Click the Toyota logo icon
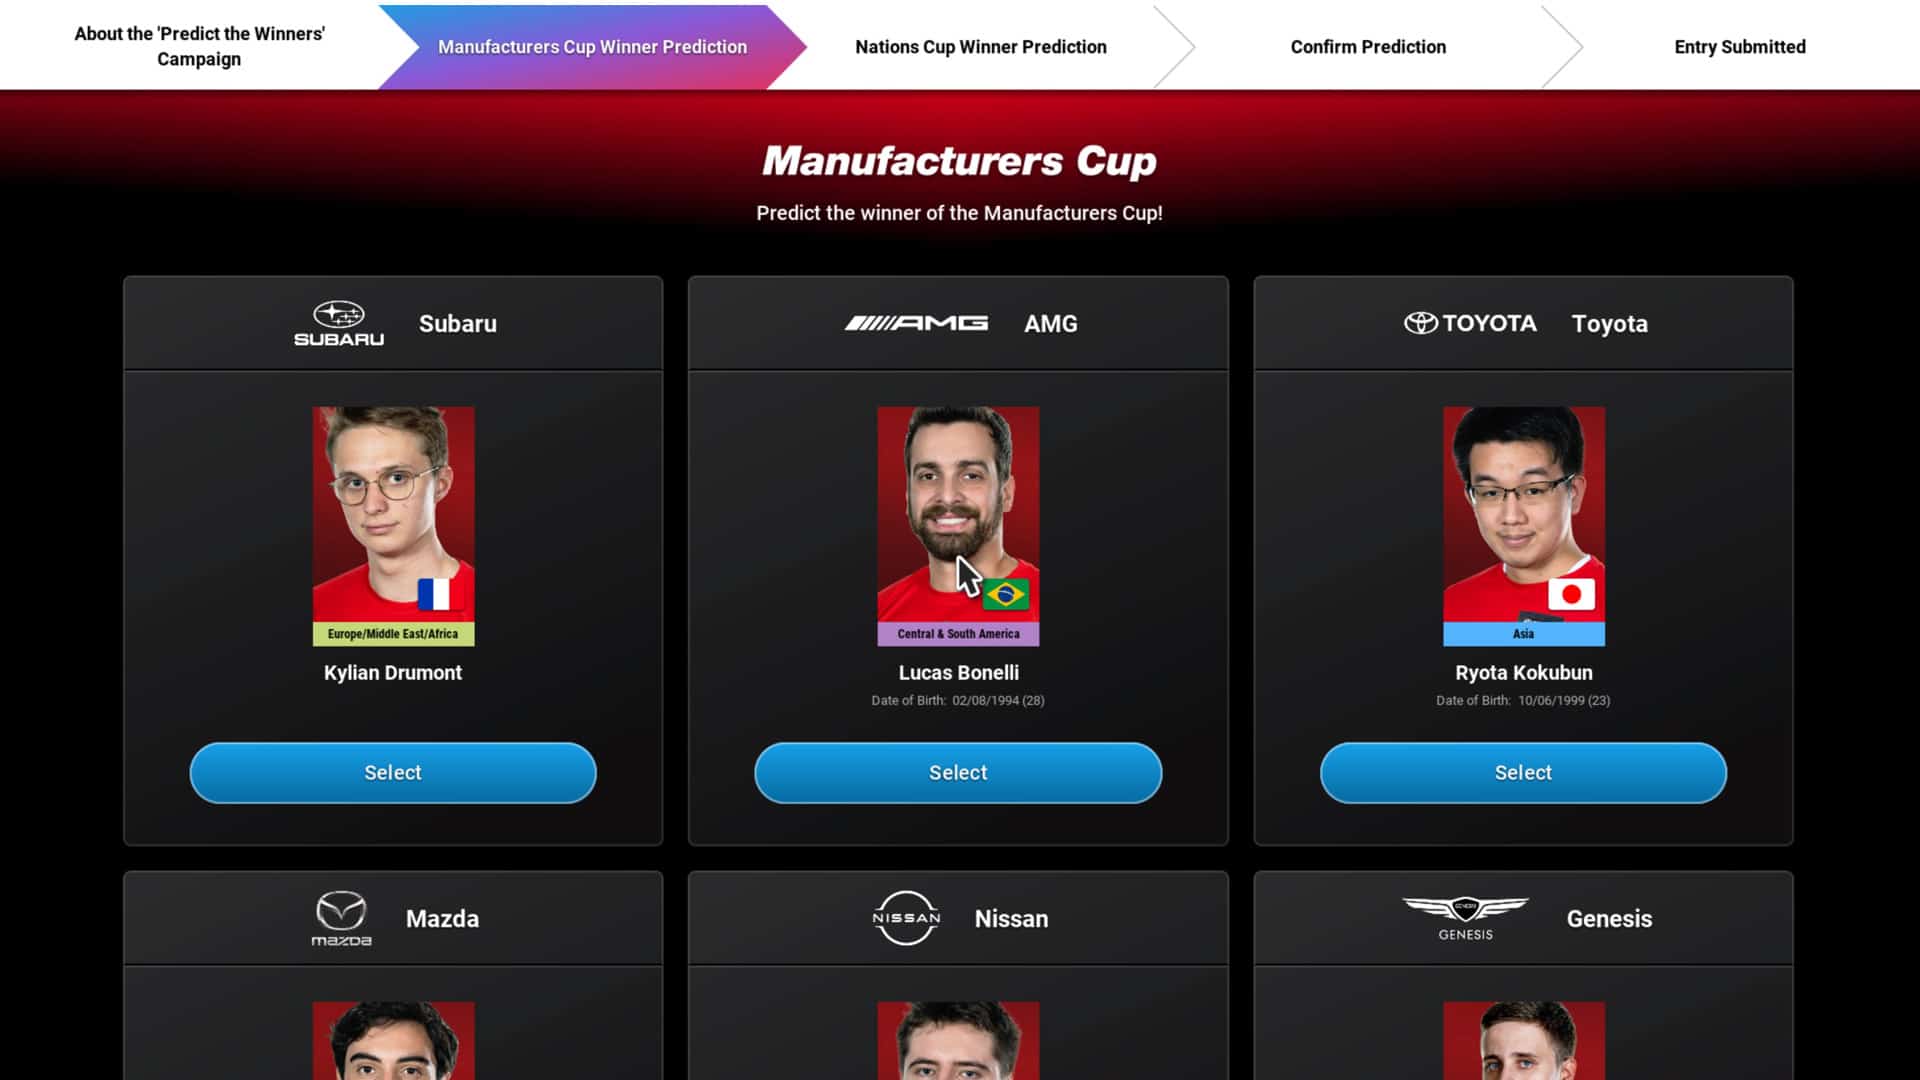 [1470, 323]
